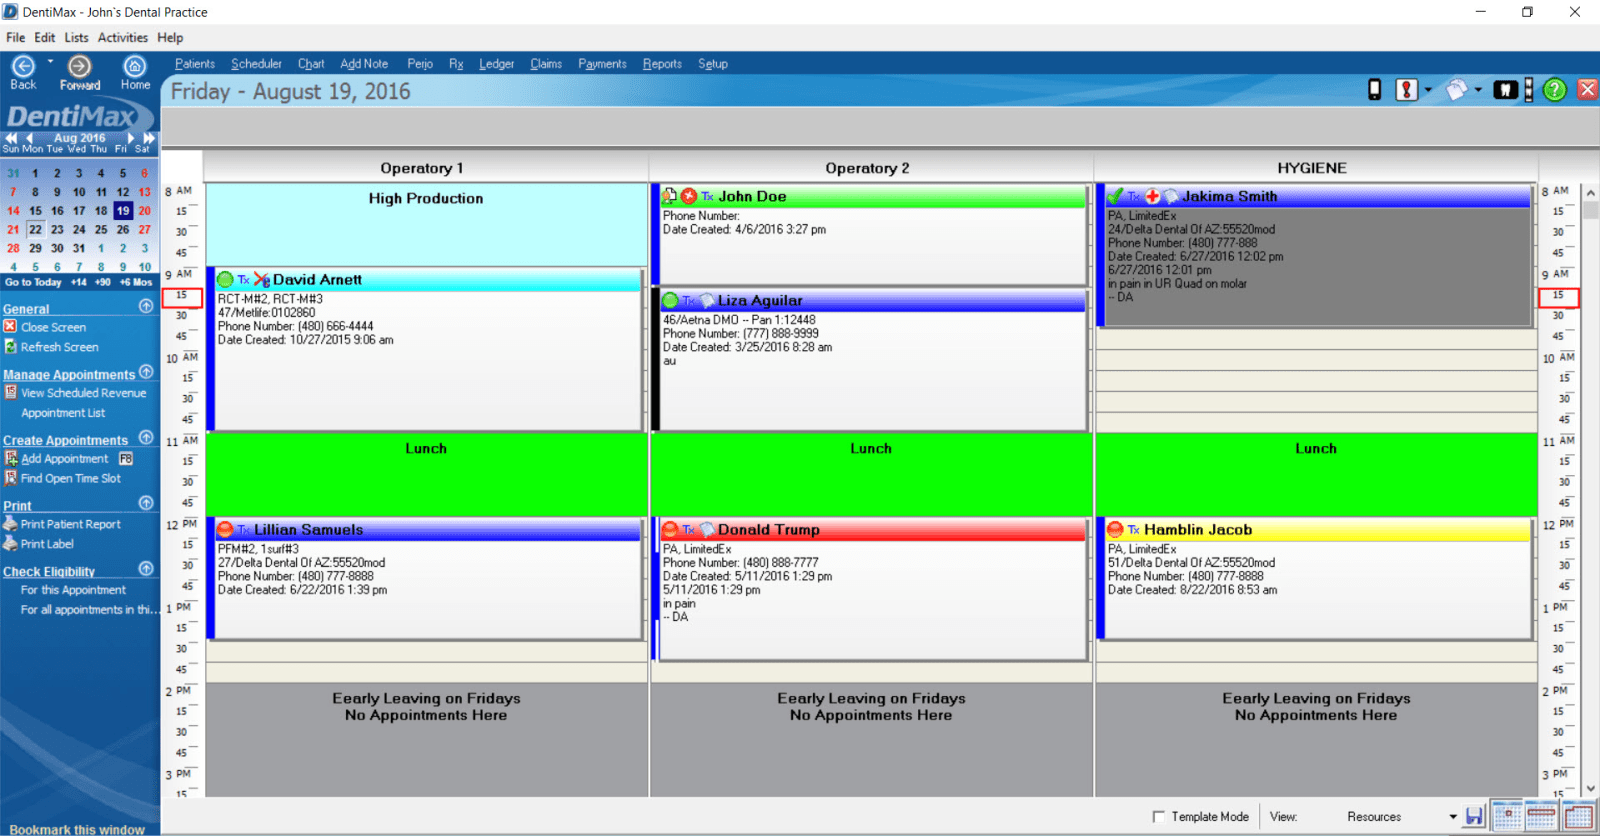The height and width of the screenshot is (836, 1600).
Task: Open the Activities menu
Action: pyautogui.click(x=123, y=37)
